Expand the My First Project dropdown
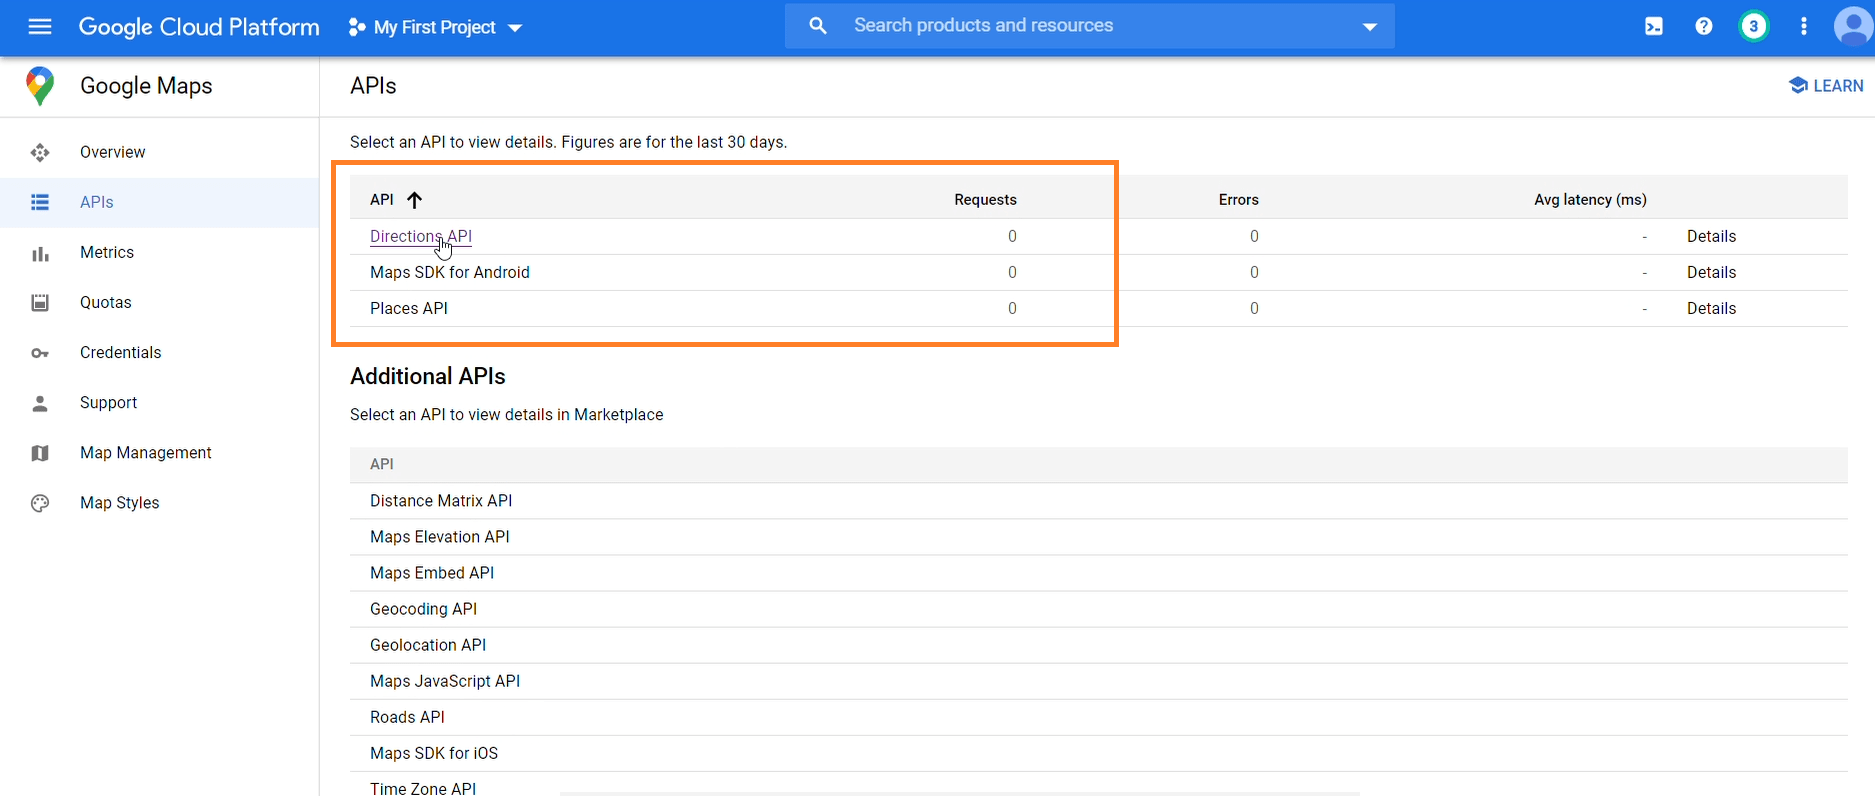 (x=515, y=28)
